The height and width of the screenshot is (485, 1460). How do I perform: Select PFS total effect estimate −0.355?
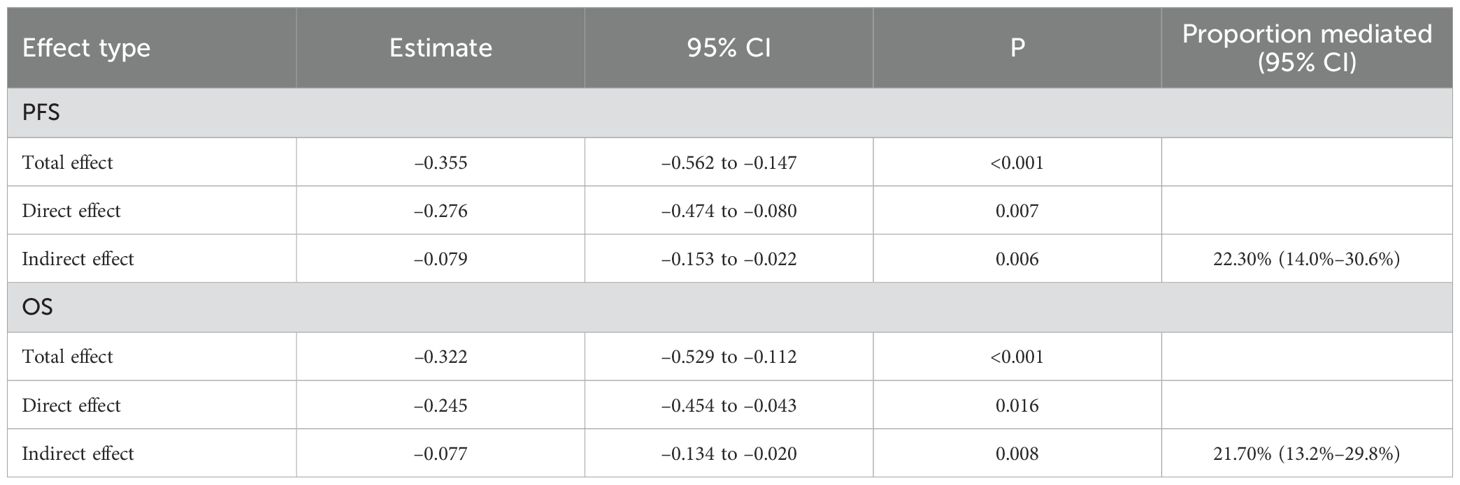point(440,163)
